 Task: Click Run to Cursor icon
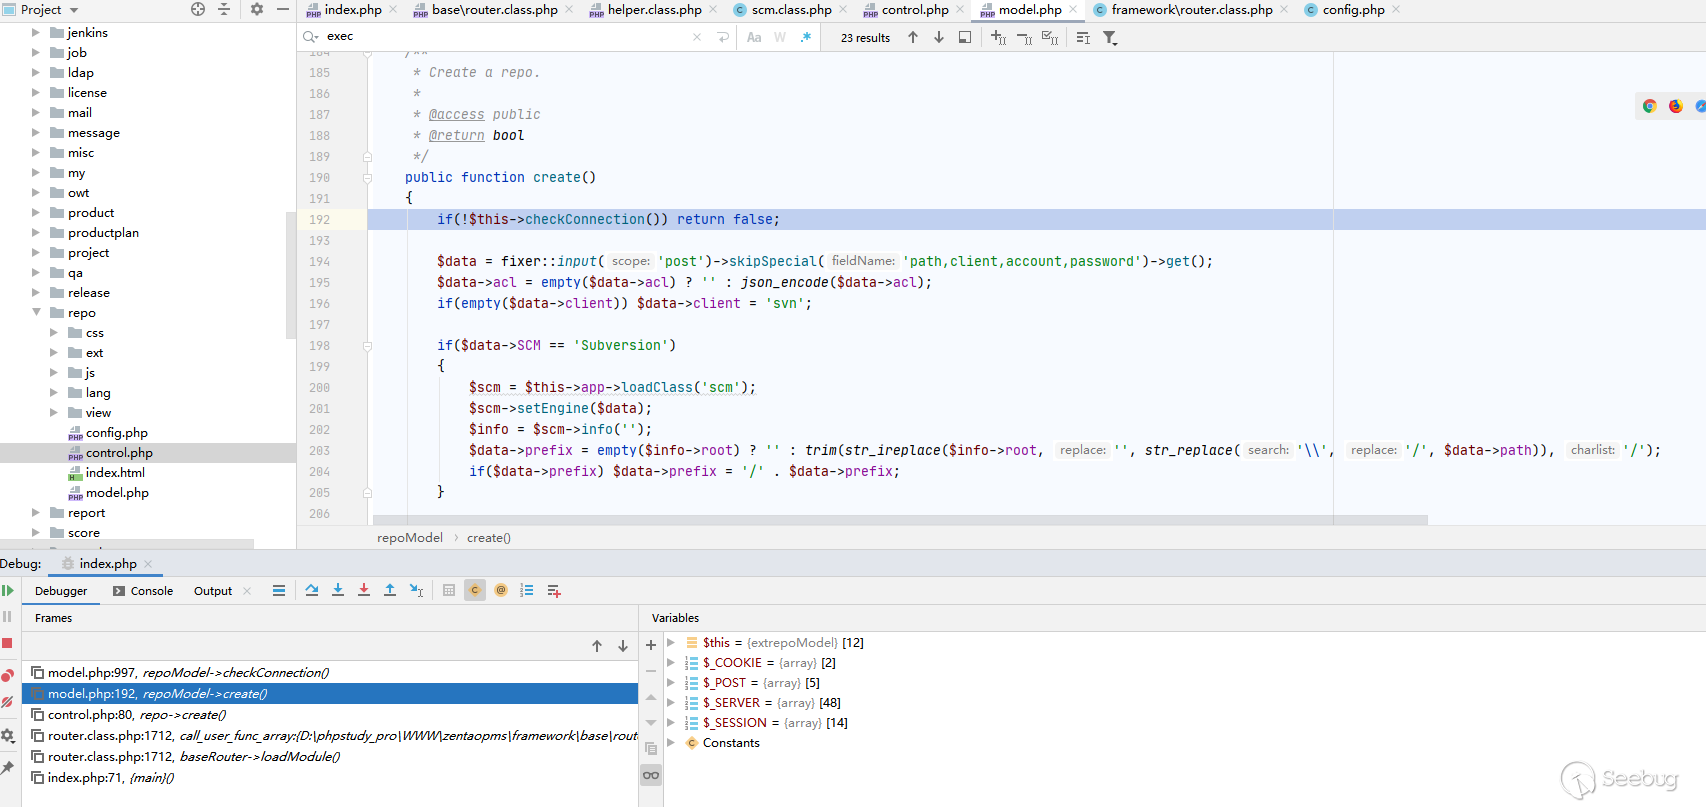tap(417, 591)
